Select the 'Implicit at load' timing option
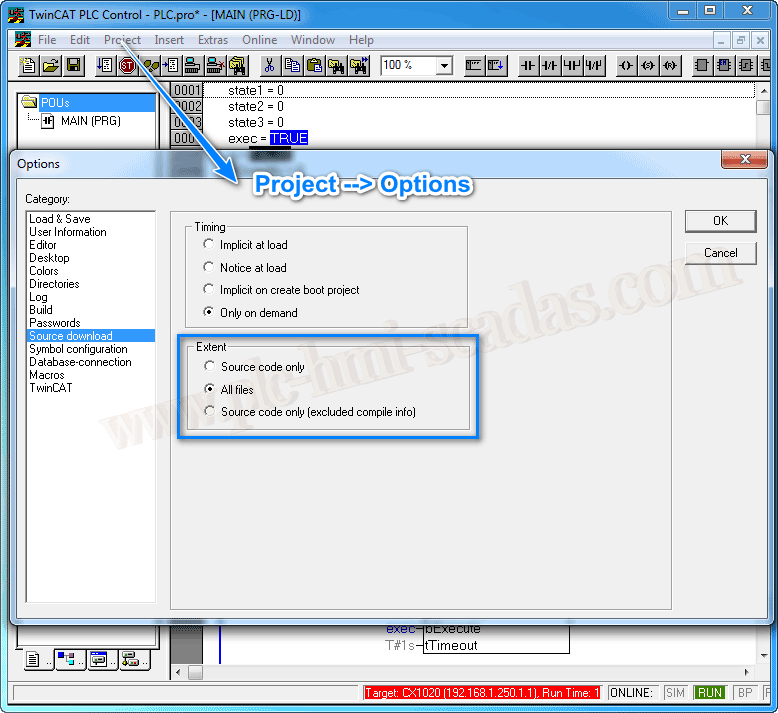This screenshot has height=713, width=778. point(208,245)
